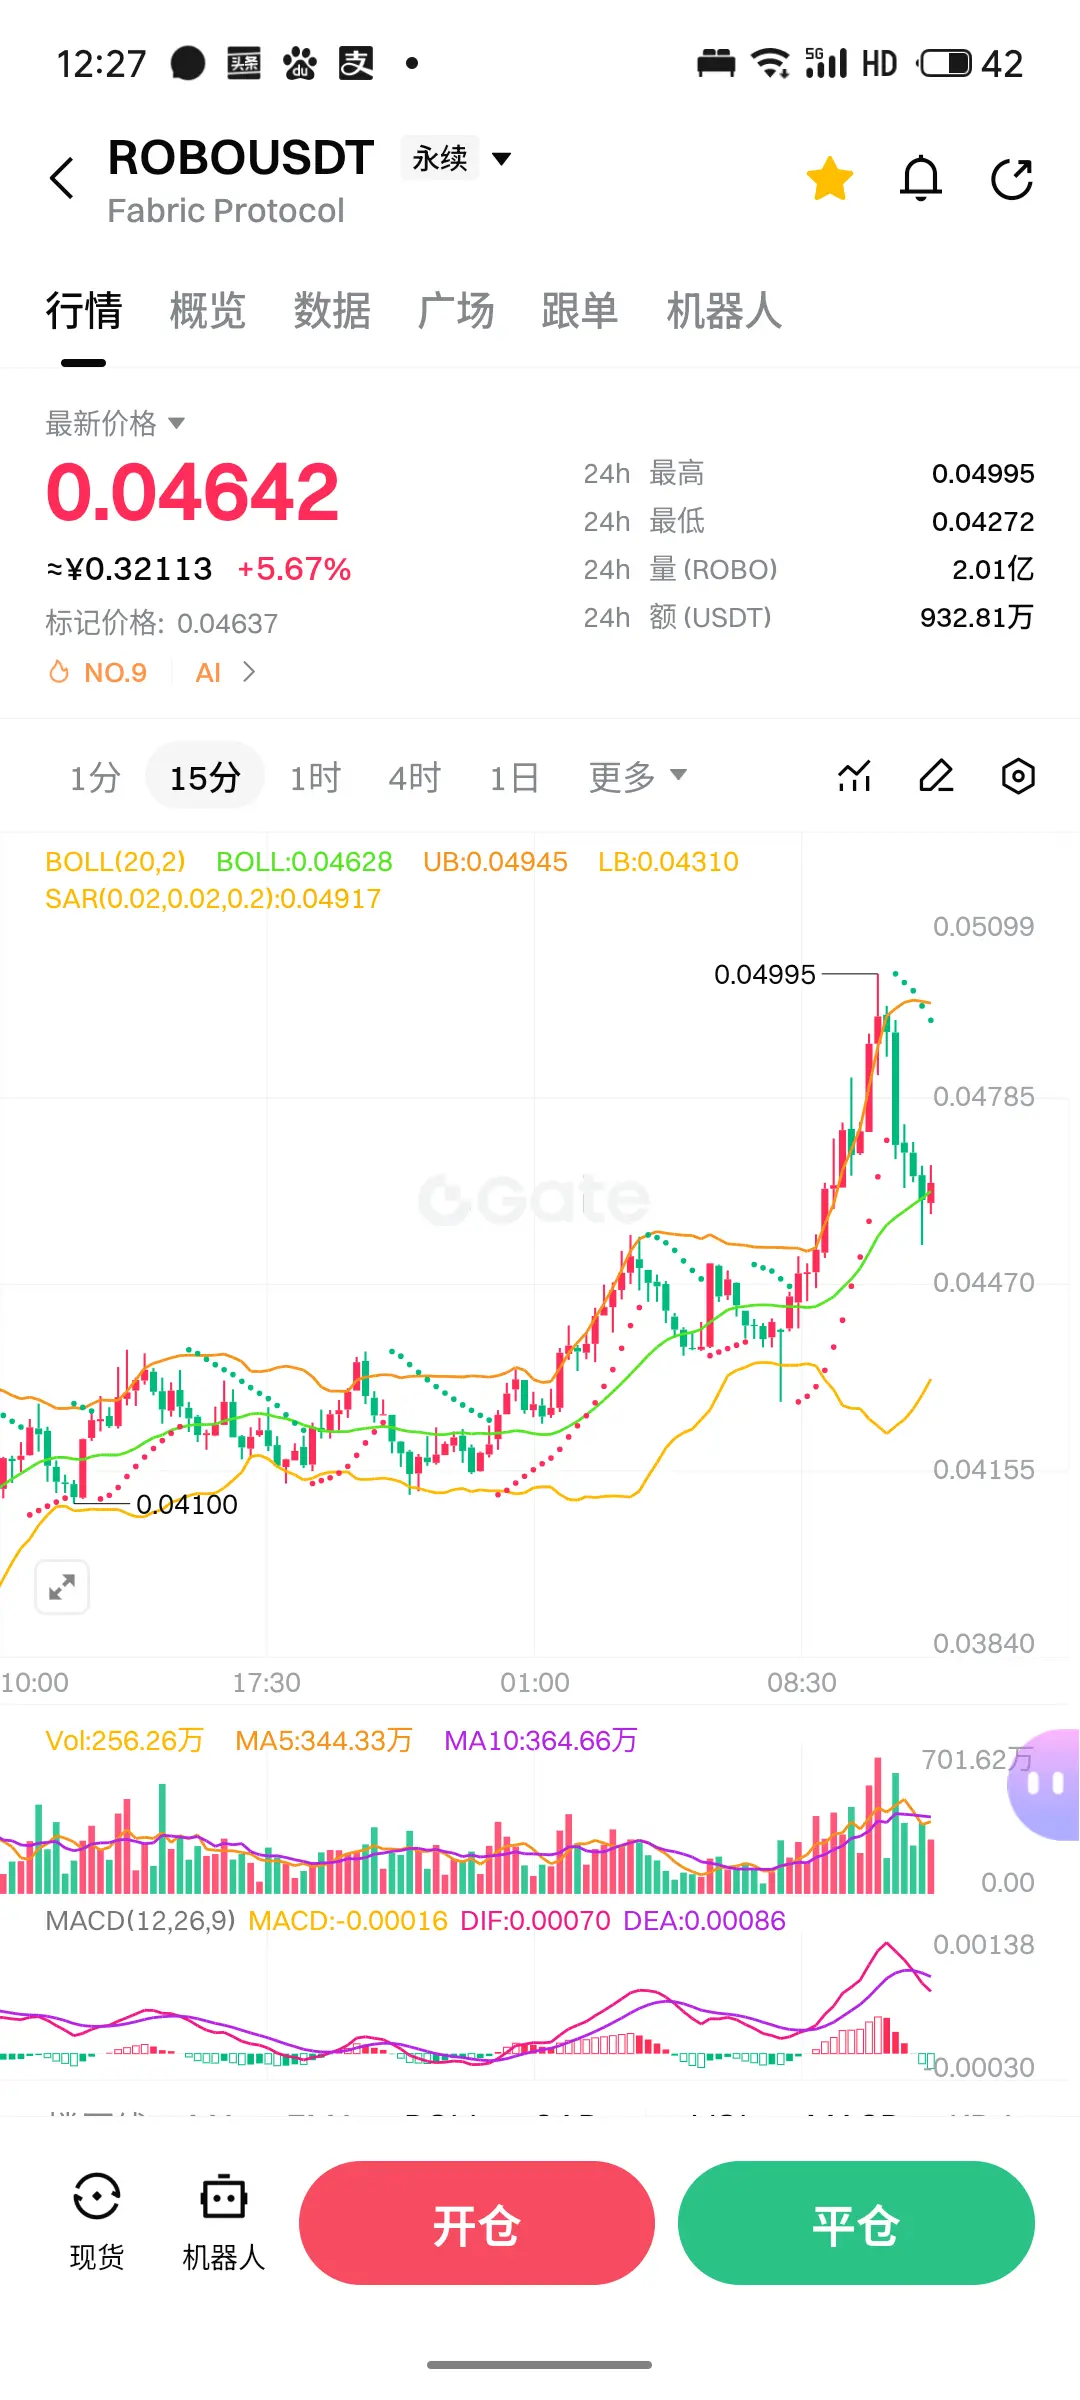This screenshot has height=2400, width=1080.
Task: Open the bottom 机器人 bot icon
Action: tap(224, 2222)
